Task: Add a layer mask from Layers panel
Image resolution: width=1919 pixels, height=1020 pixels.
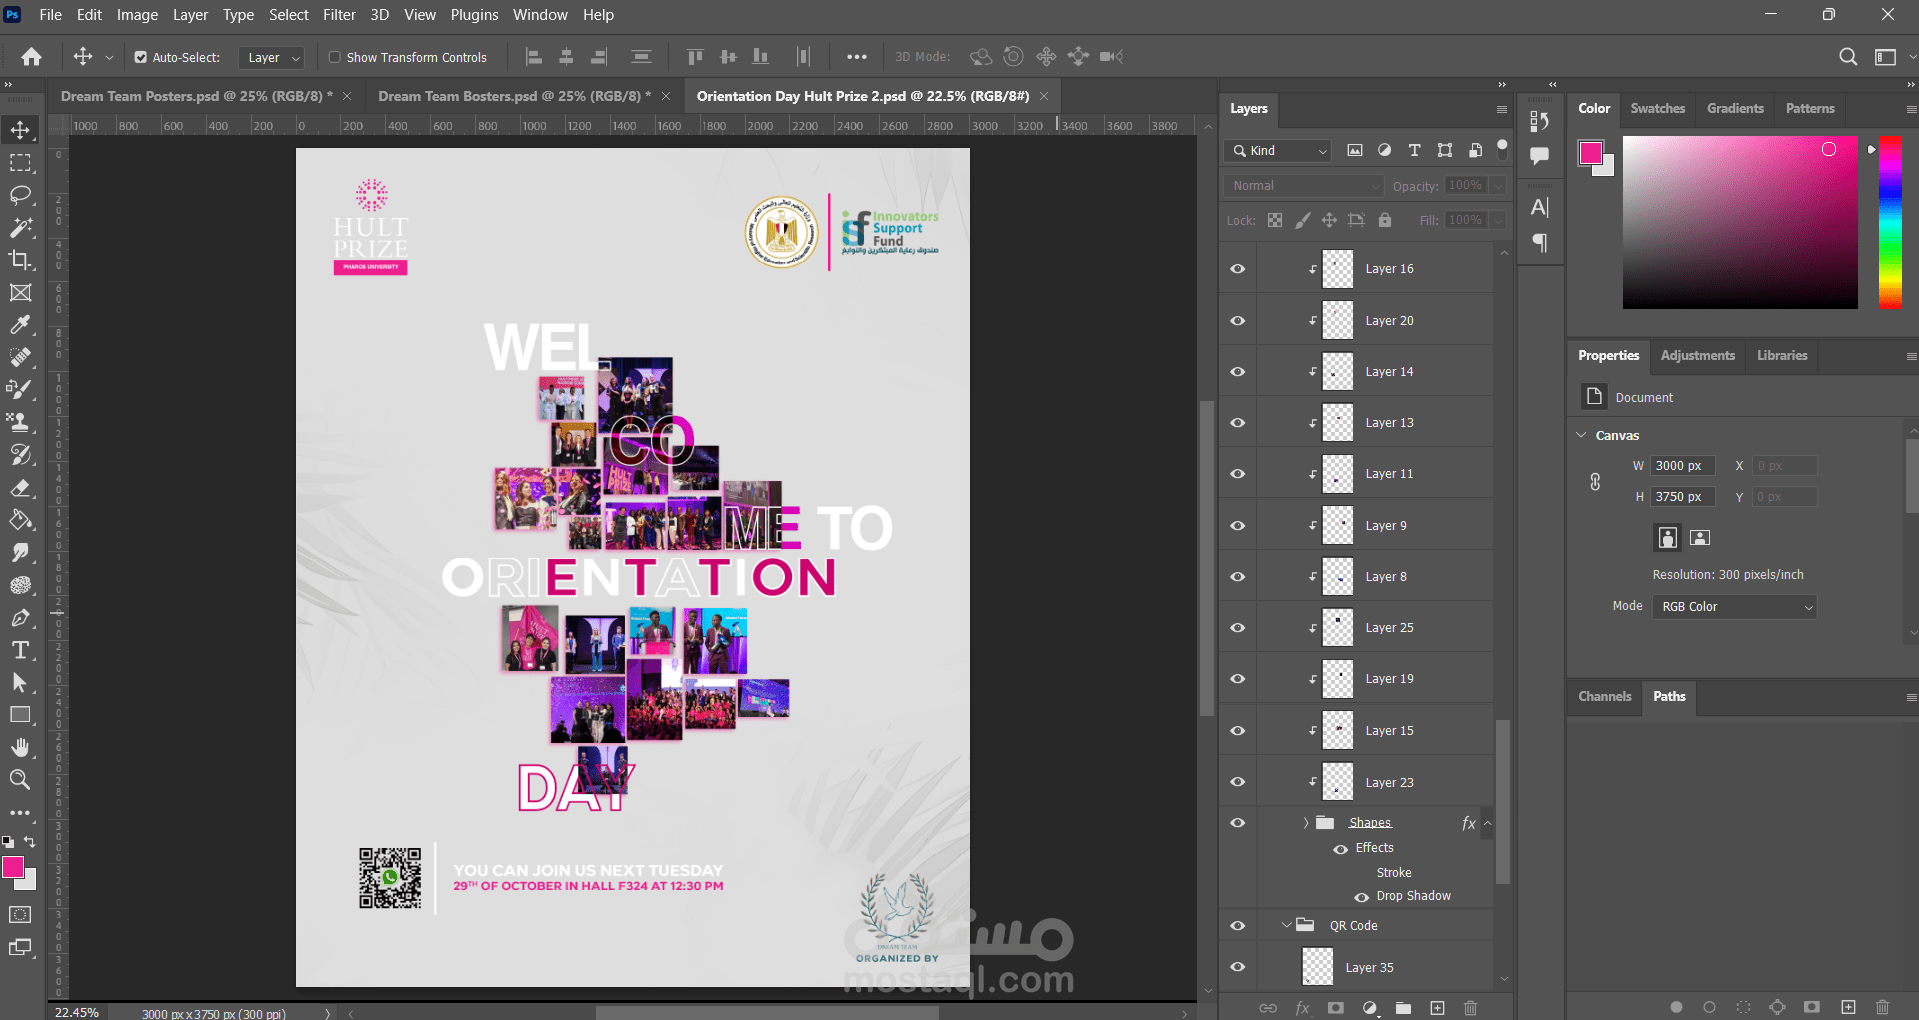Action: [x=1336, y=1008]
